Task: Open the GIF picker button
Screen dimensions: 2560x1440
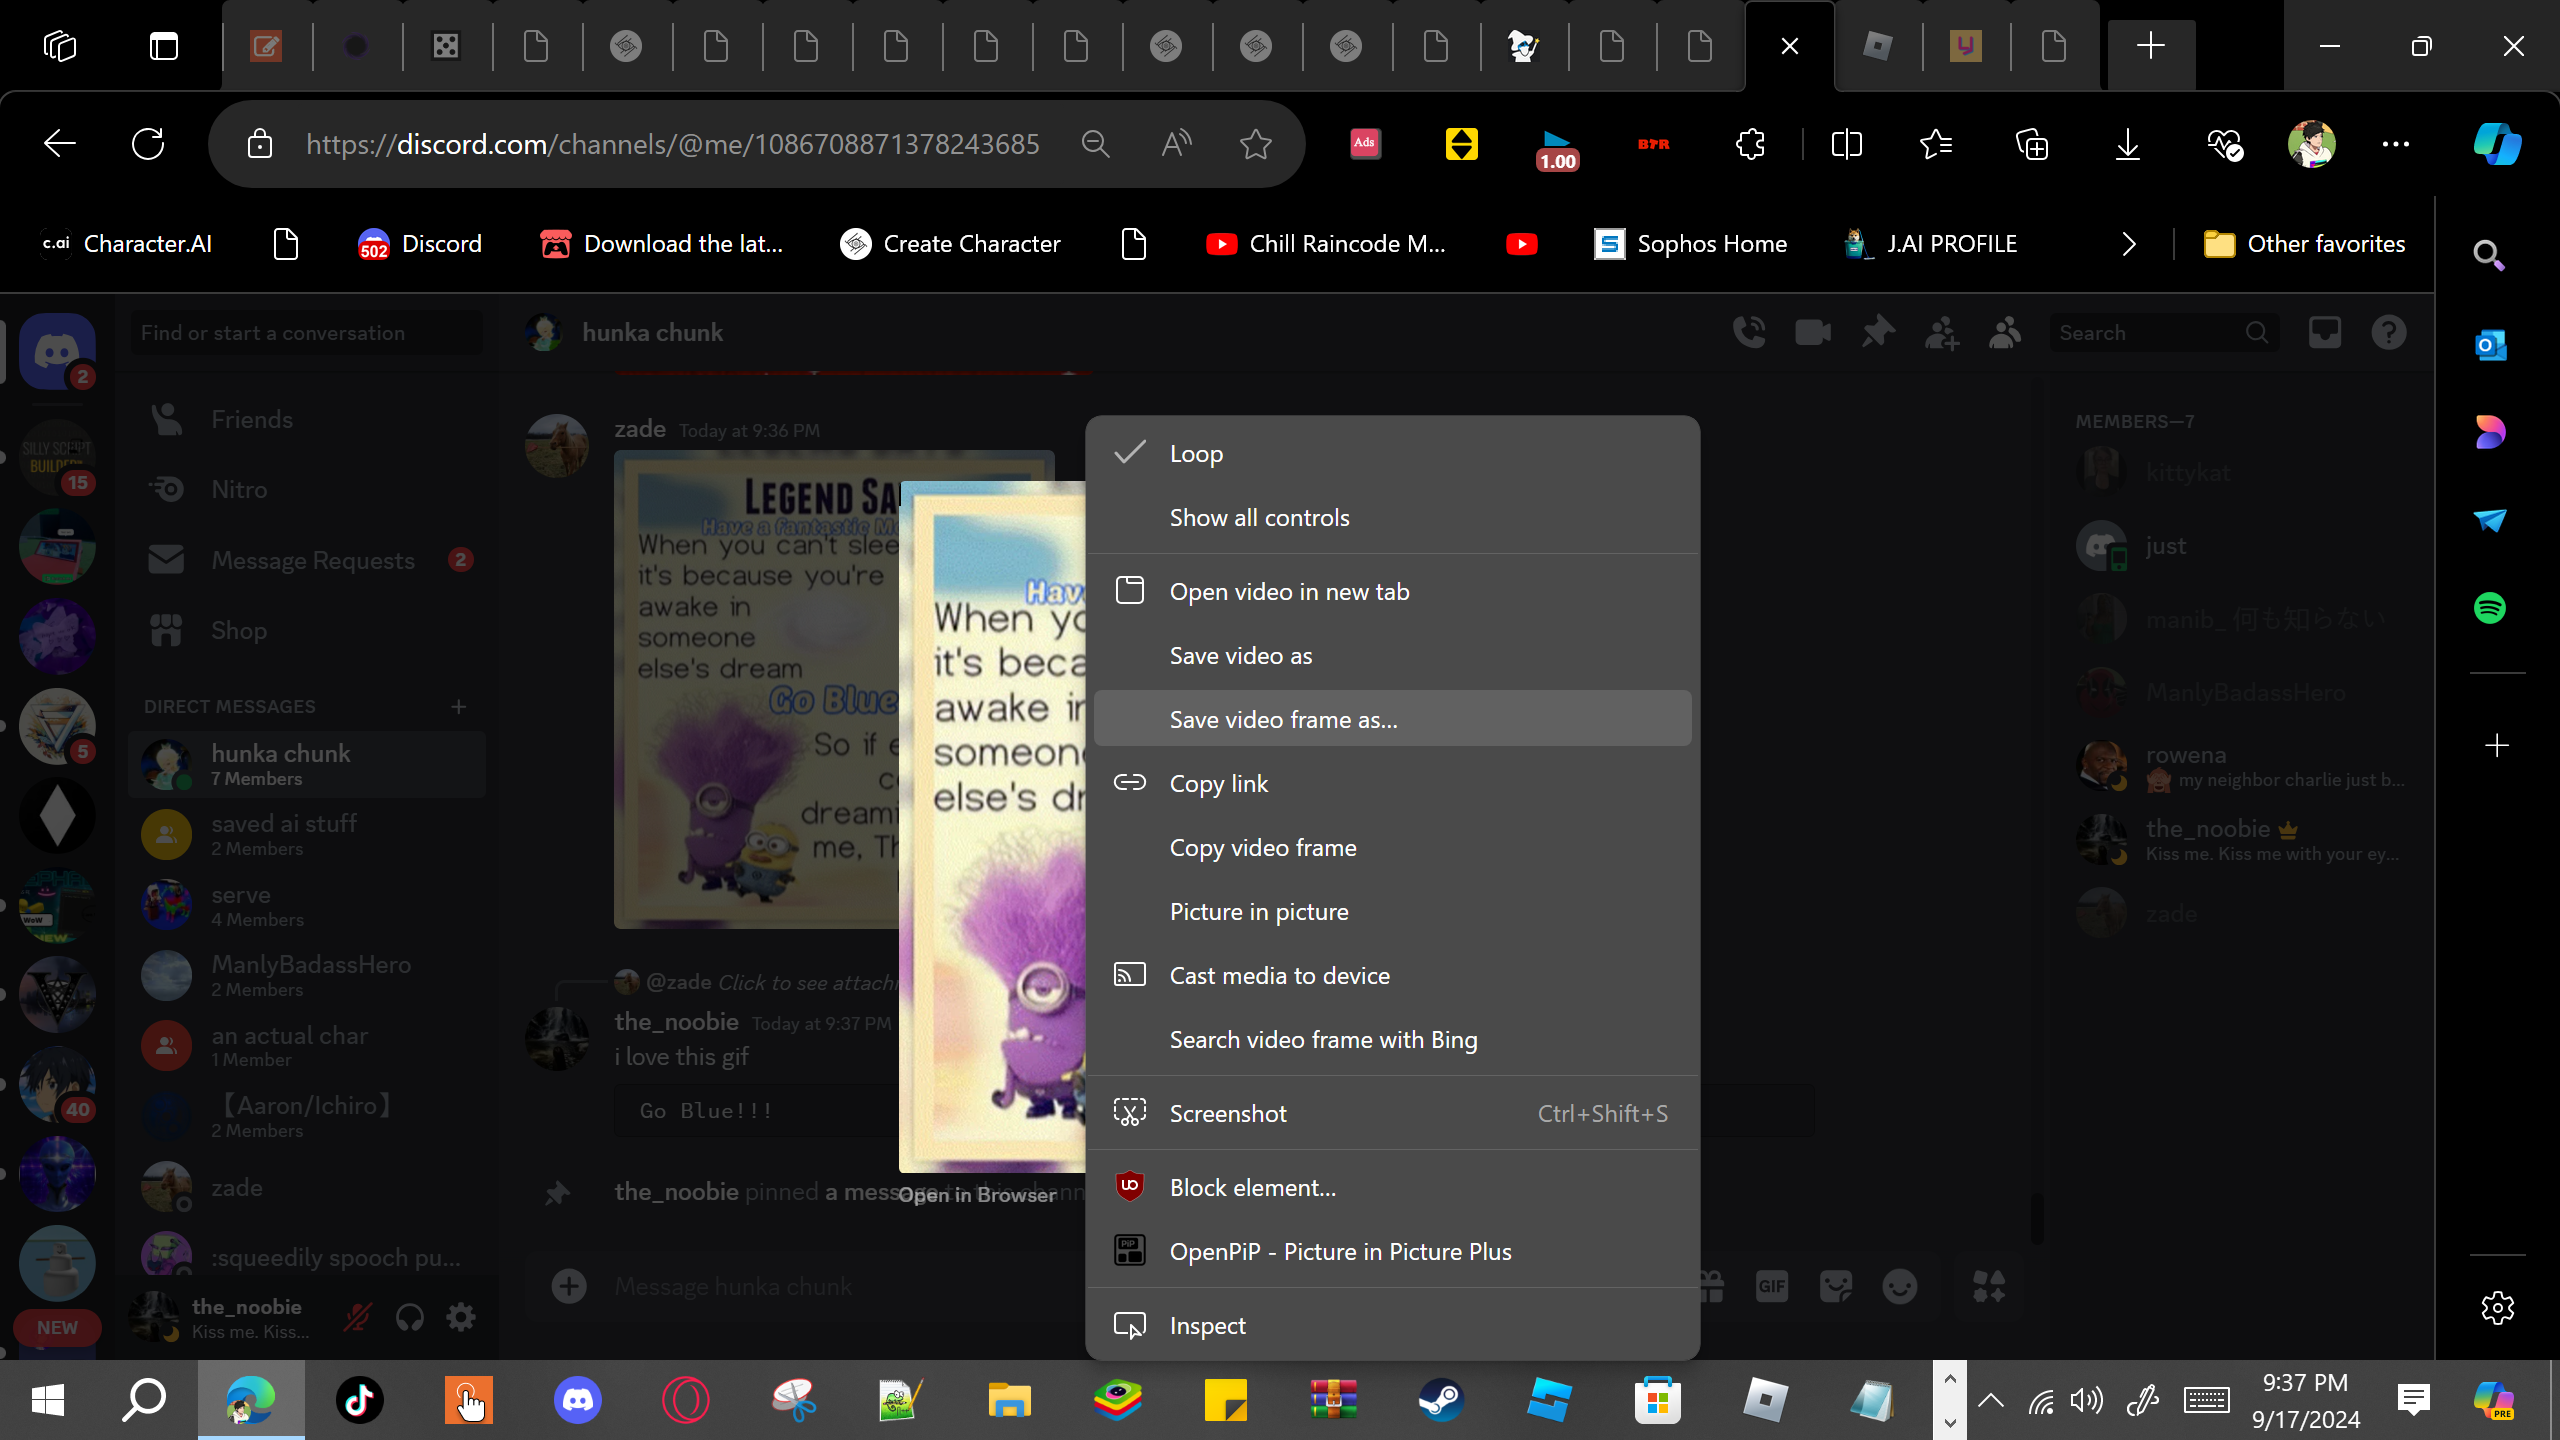Action: pos(1771,1287)
